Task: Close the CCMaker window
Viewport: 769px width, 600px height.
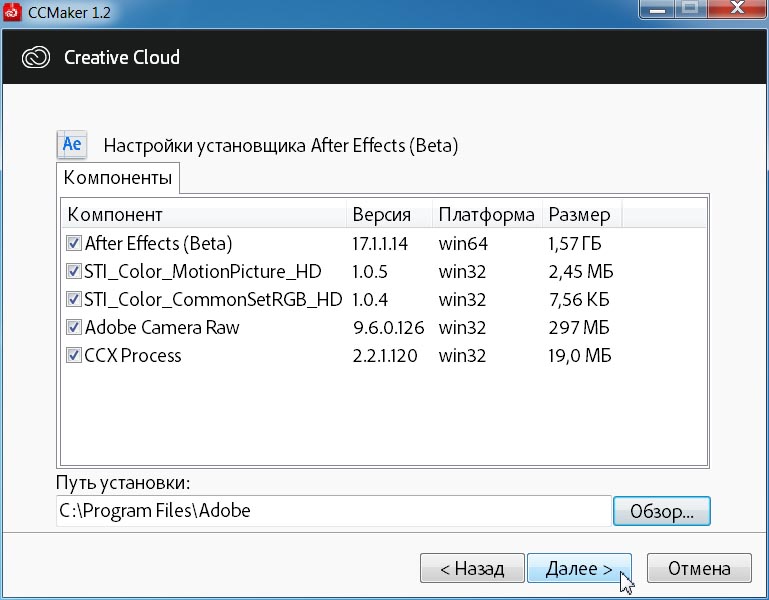Action: (737, 8)
